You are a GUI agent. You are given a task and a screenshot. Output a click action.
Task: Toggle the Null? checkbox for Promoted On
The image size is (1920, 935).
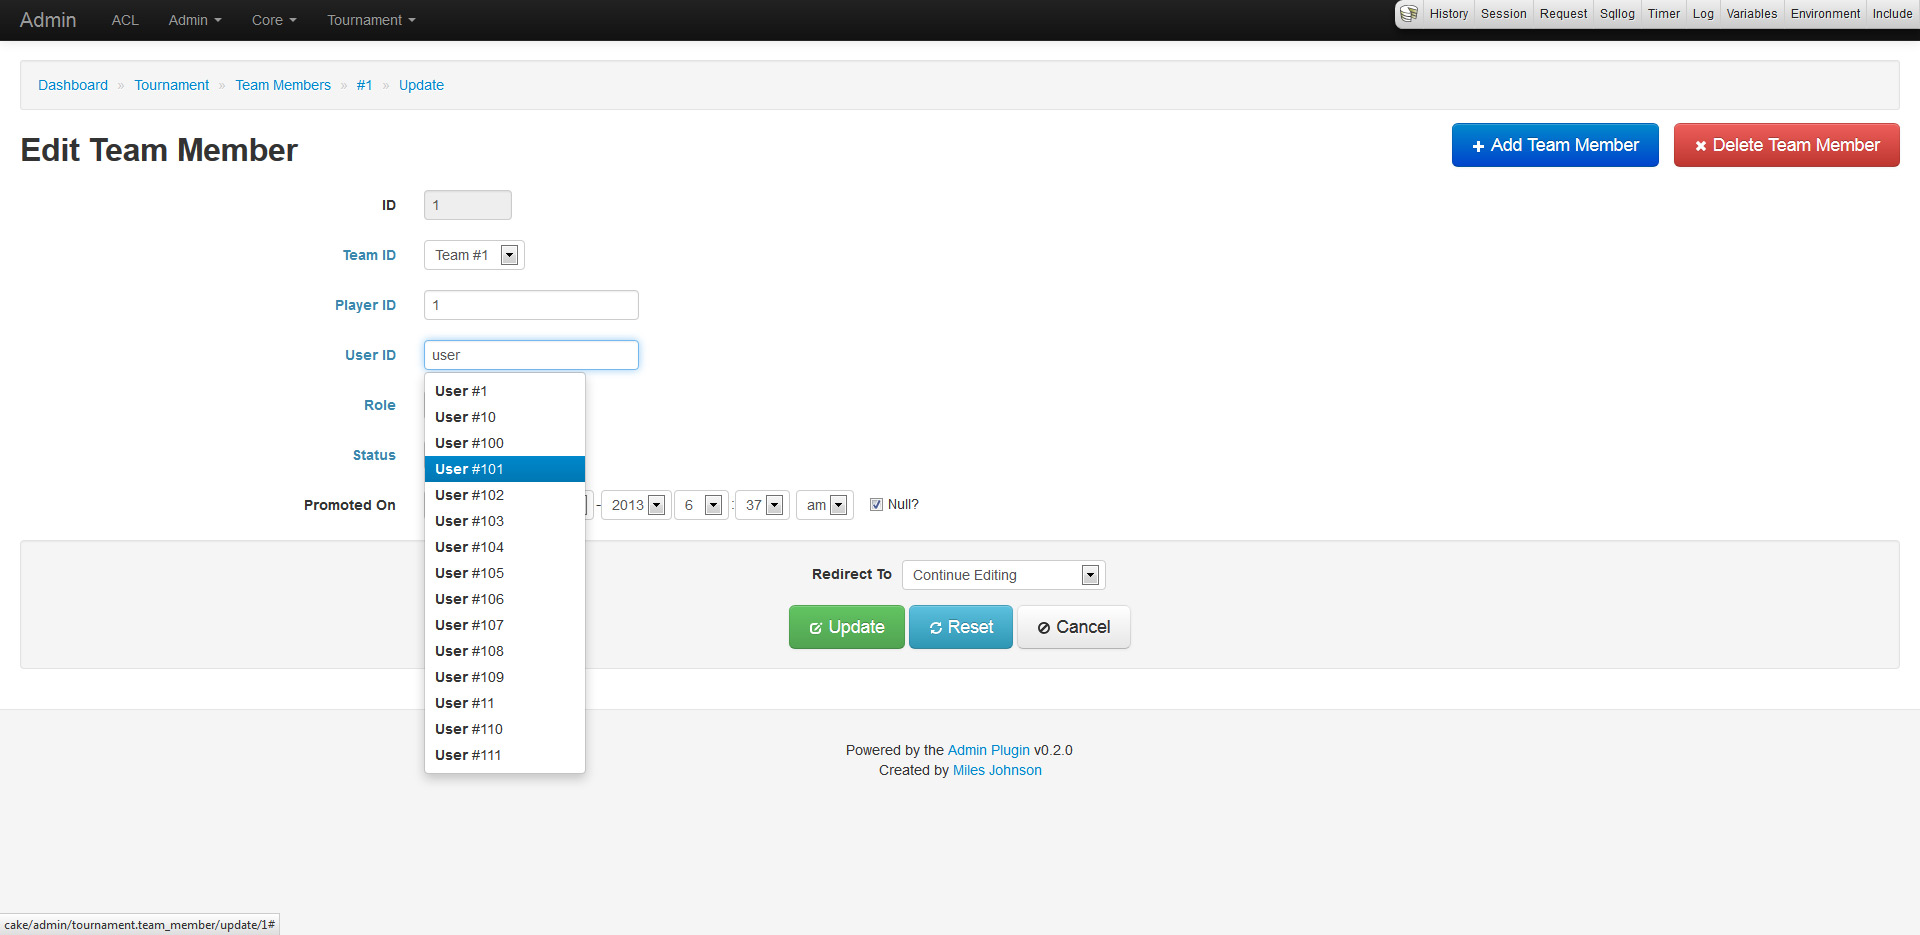point(876,505)
